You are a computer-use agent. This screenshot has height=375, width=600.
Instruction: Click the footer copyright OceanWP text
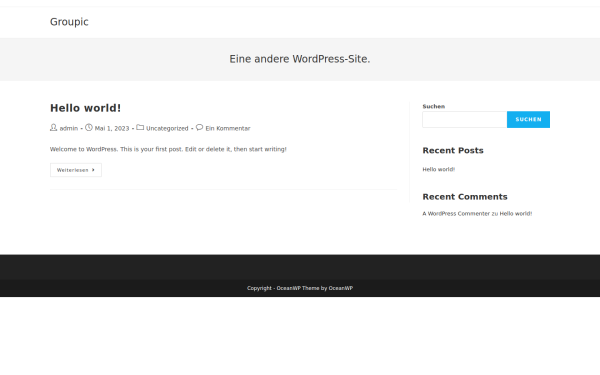click(300, 288)
